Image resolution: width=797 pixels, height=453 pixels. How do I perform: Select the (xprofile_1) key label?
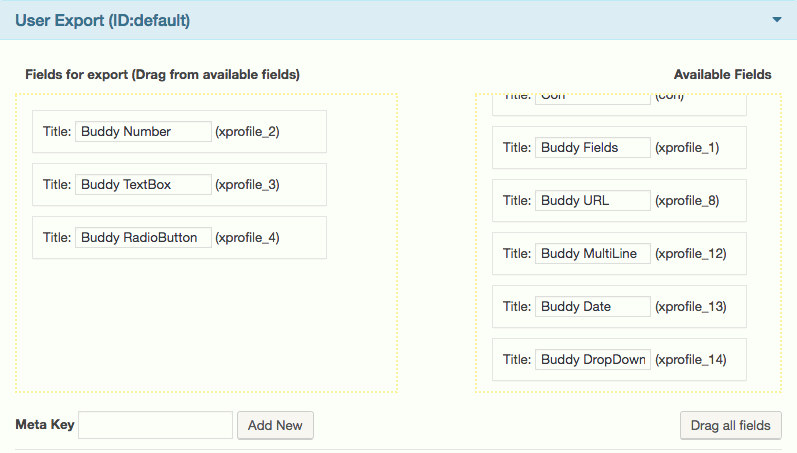pyautogui.click(x=687, y=147)
